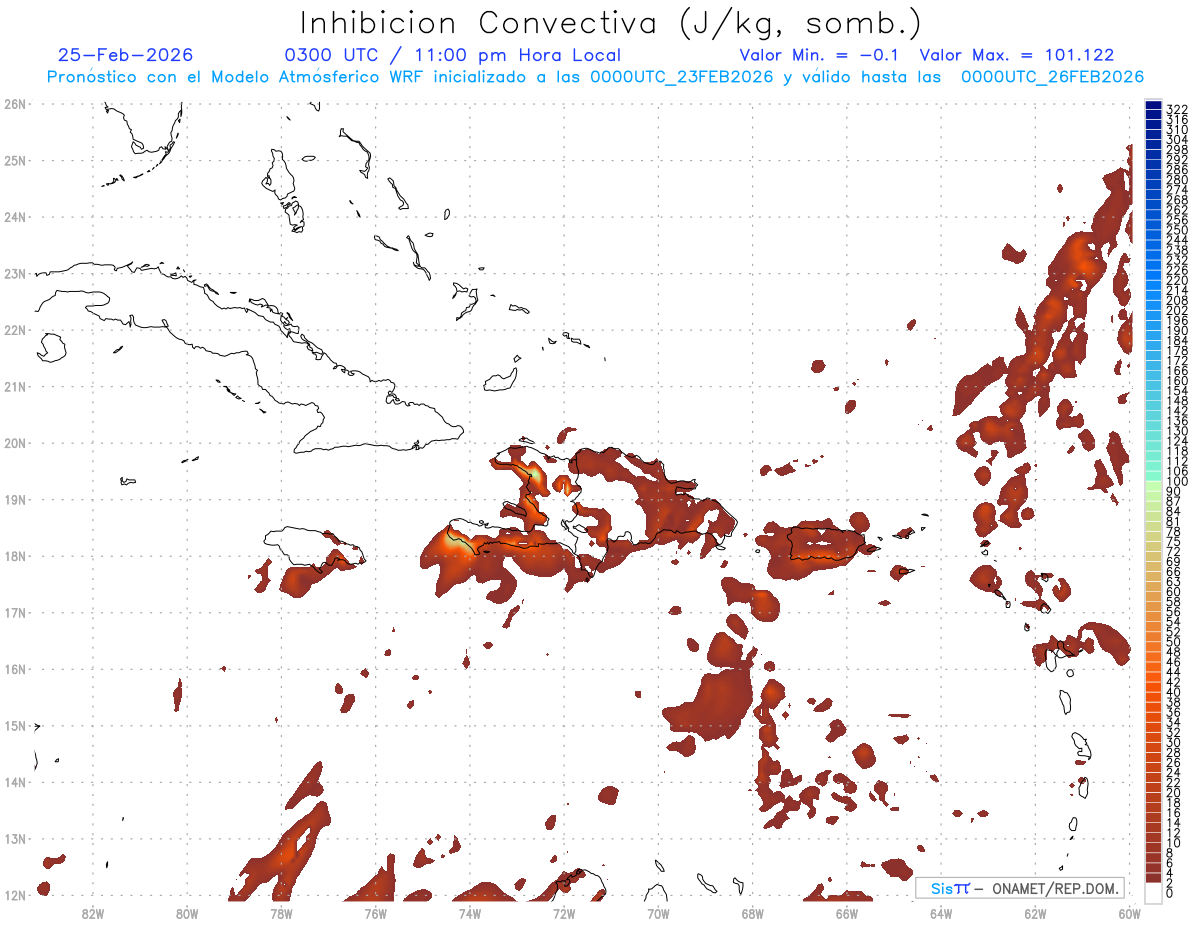Viewport: 1200px width, 927px height.
Task: Click the 'Sisπ' logo text
Action: 950,888
